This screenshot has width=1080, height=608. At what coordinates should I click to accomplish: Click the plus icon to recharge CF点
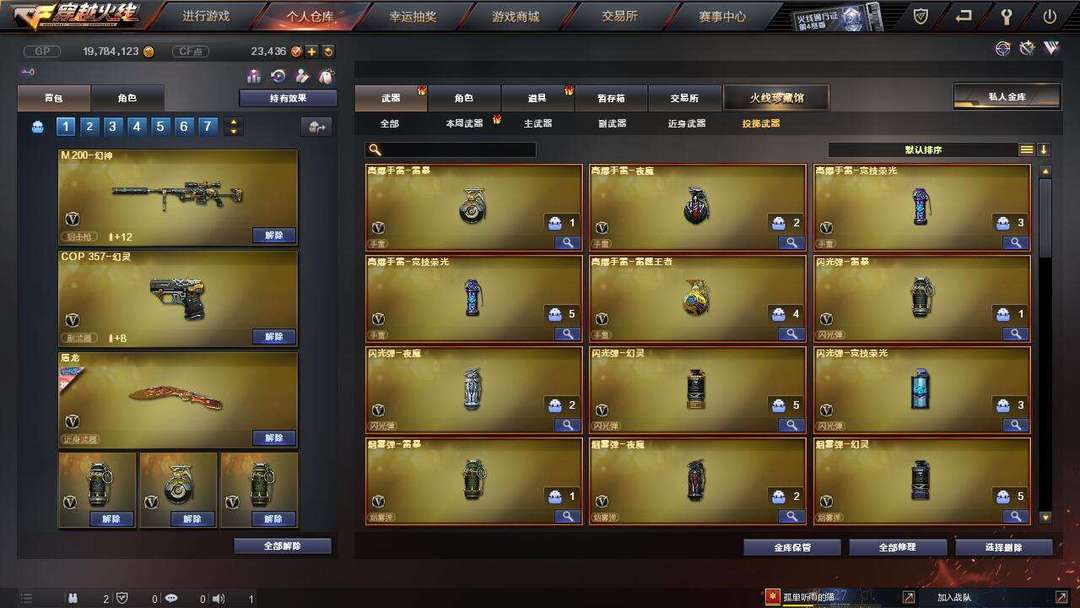point(311,52)
